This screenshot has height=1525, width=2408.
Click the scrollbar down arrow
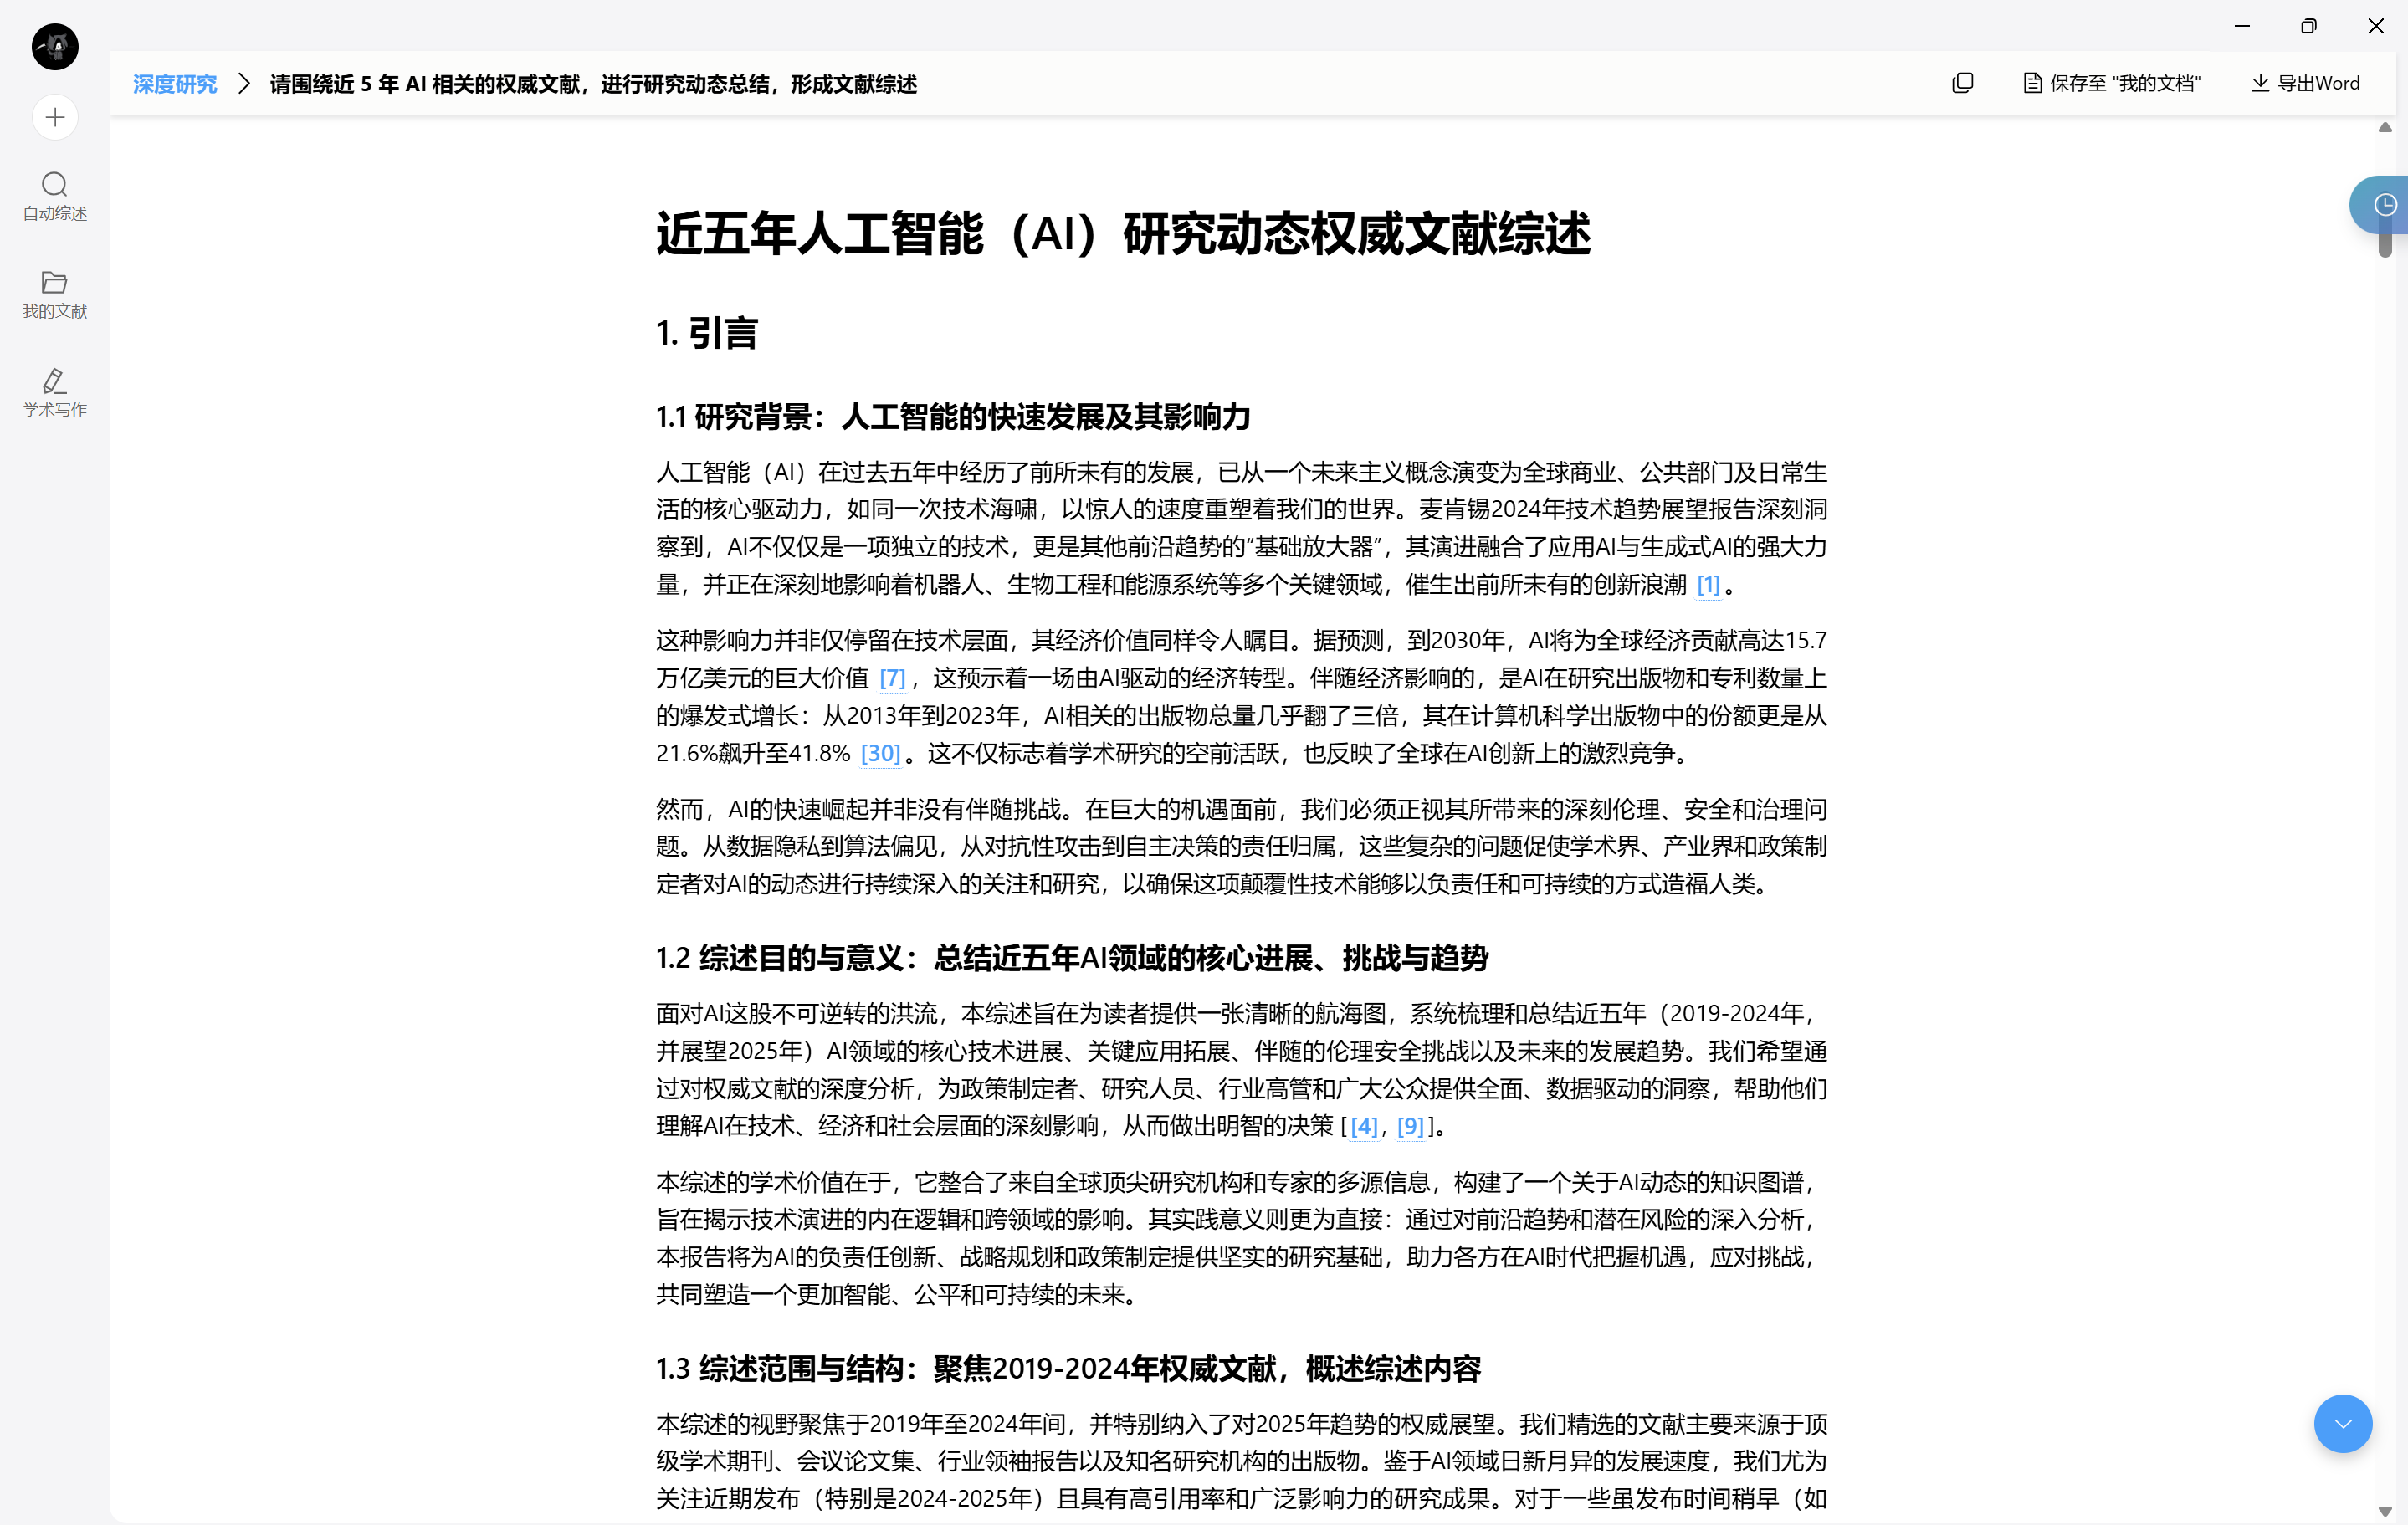click(2384, 1510)
